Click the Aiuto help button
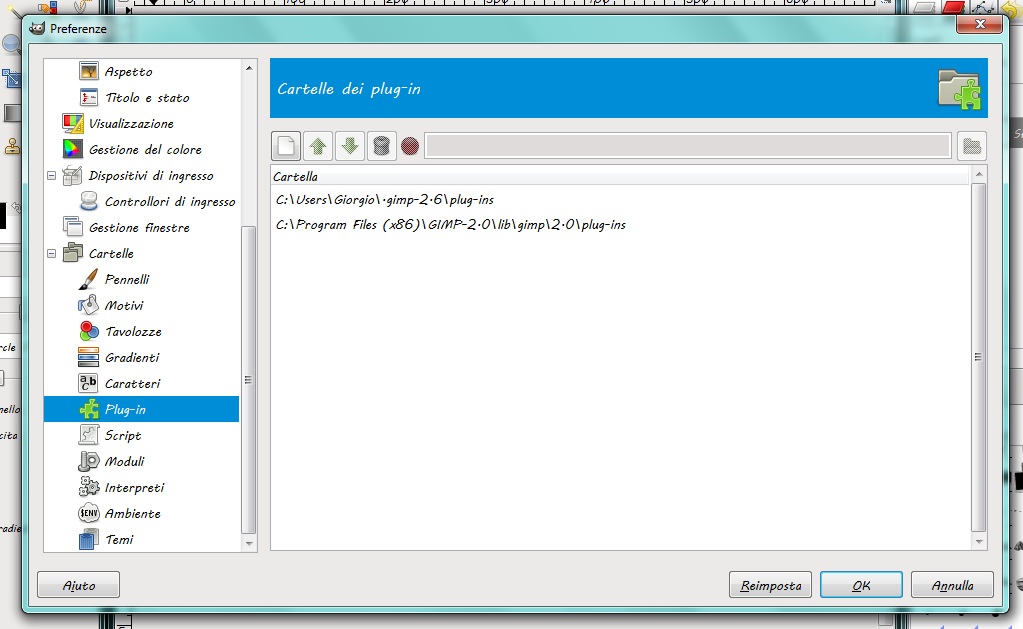Screen dimensions: 1023x629 (x=78, y=585)
